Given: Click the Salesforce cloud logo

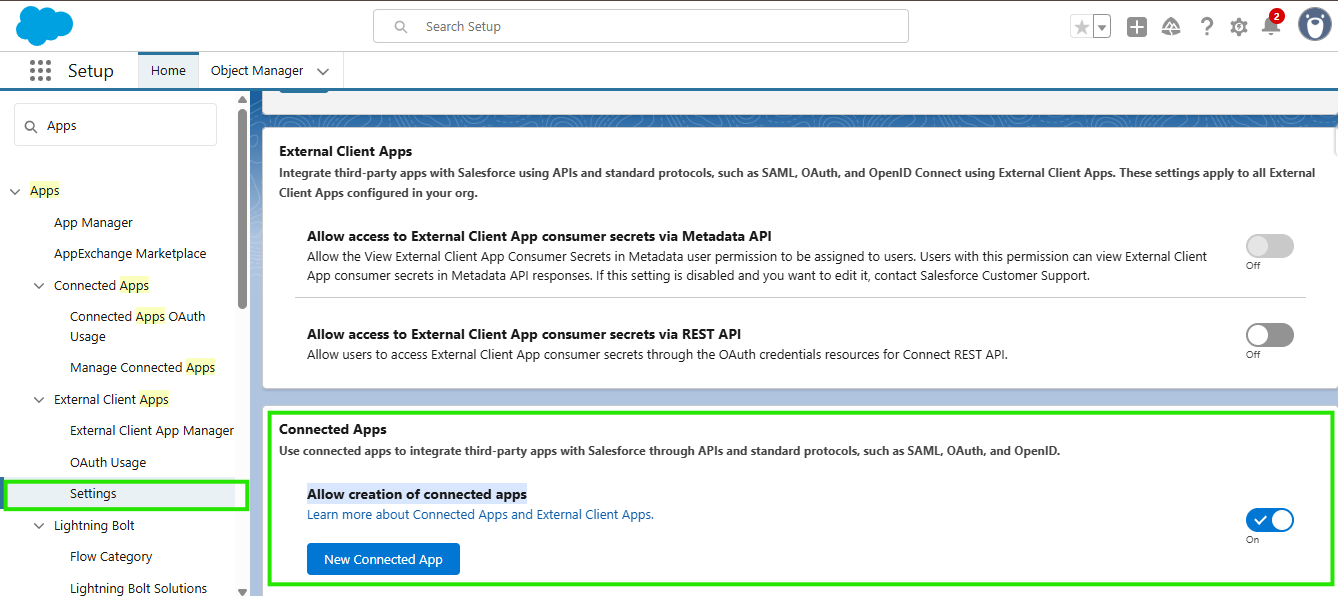Looking at the screenshot, I should pyautogui.click(x=45, y=25).
